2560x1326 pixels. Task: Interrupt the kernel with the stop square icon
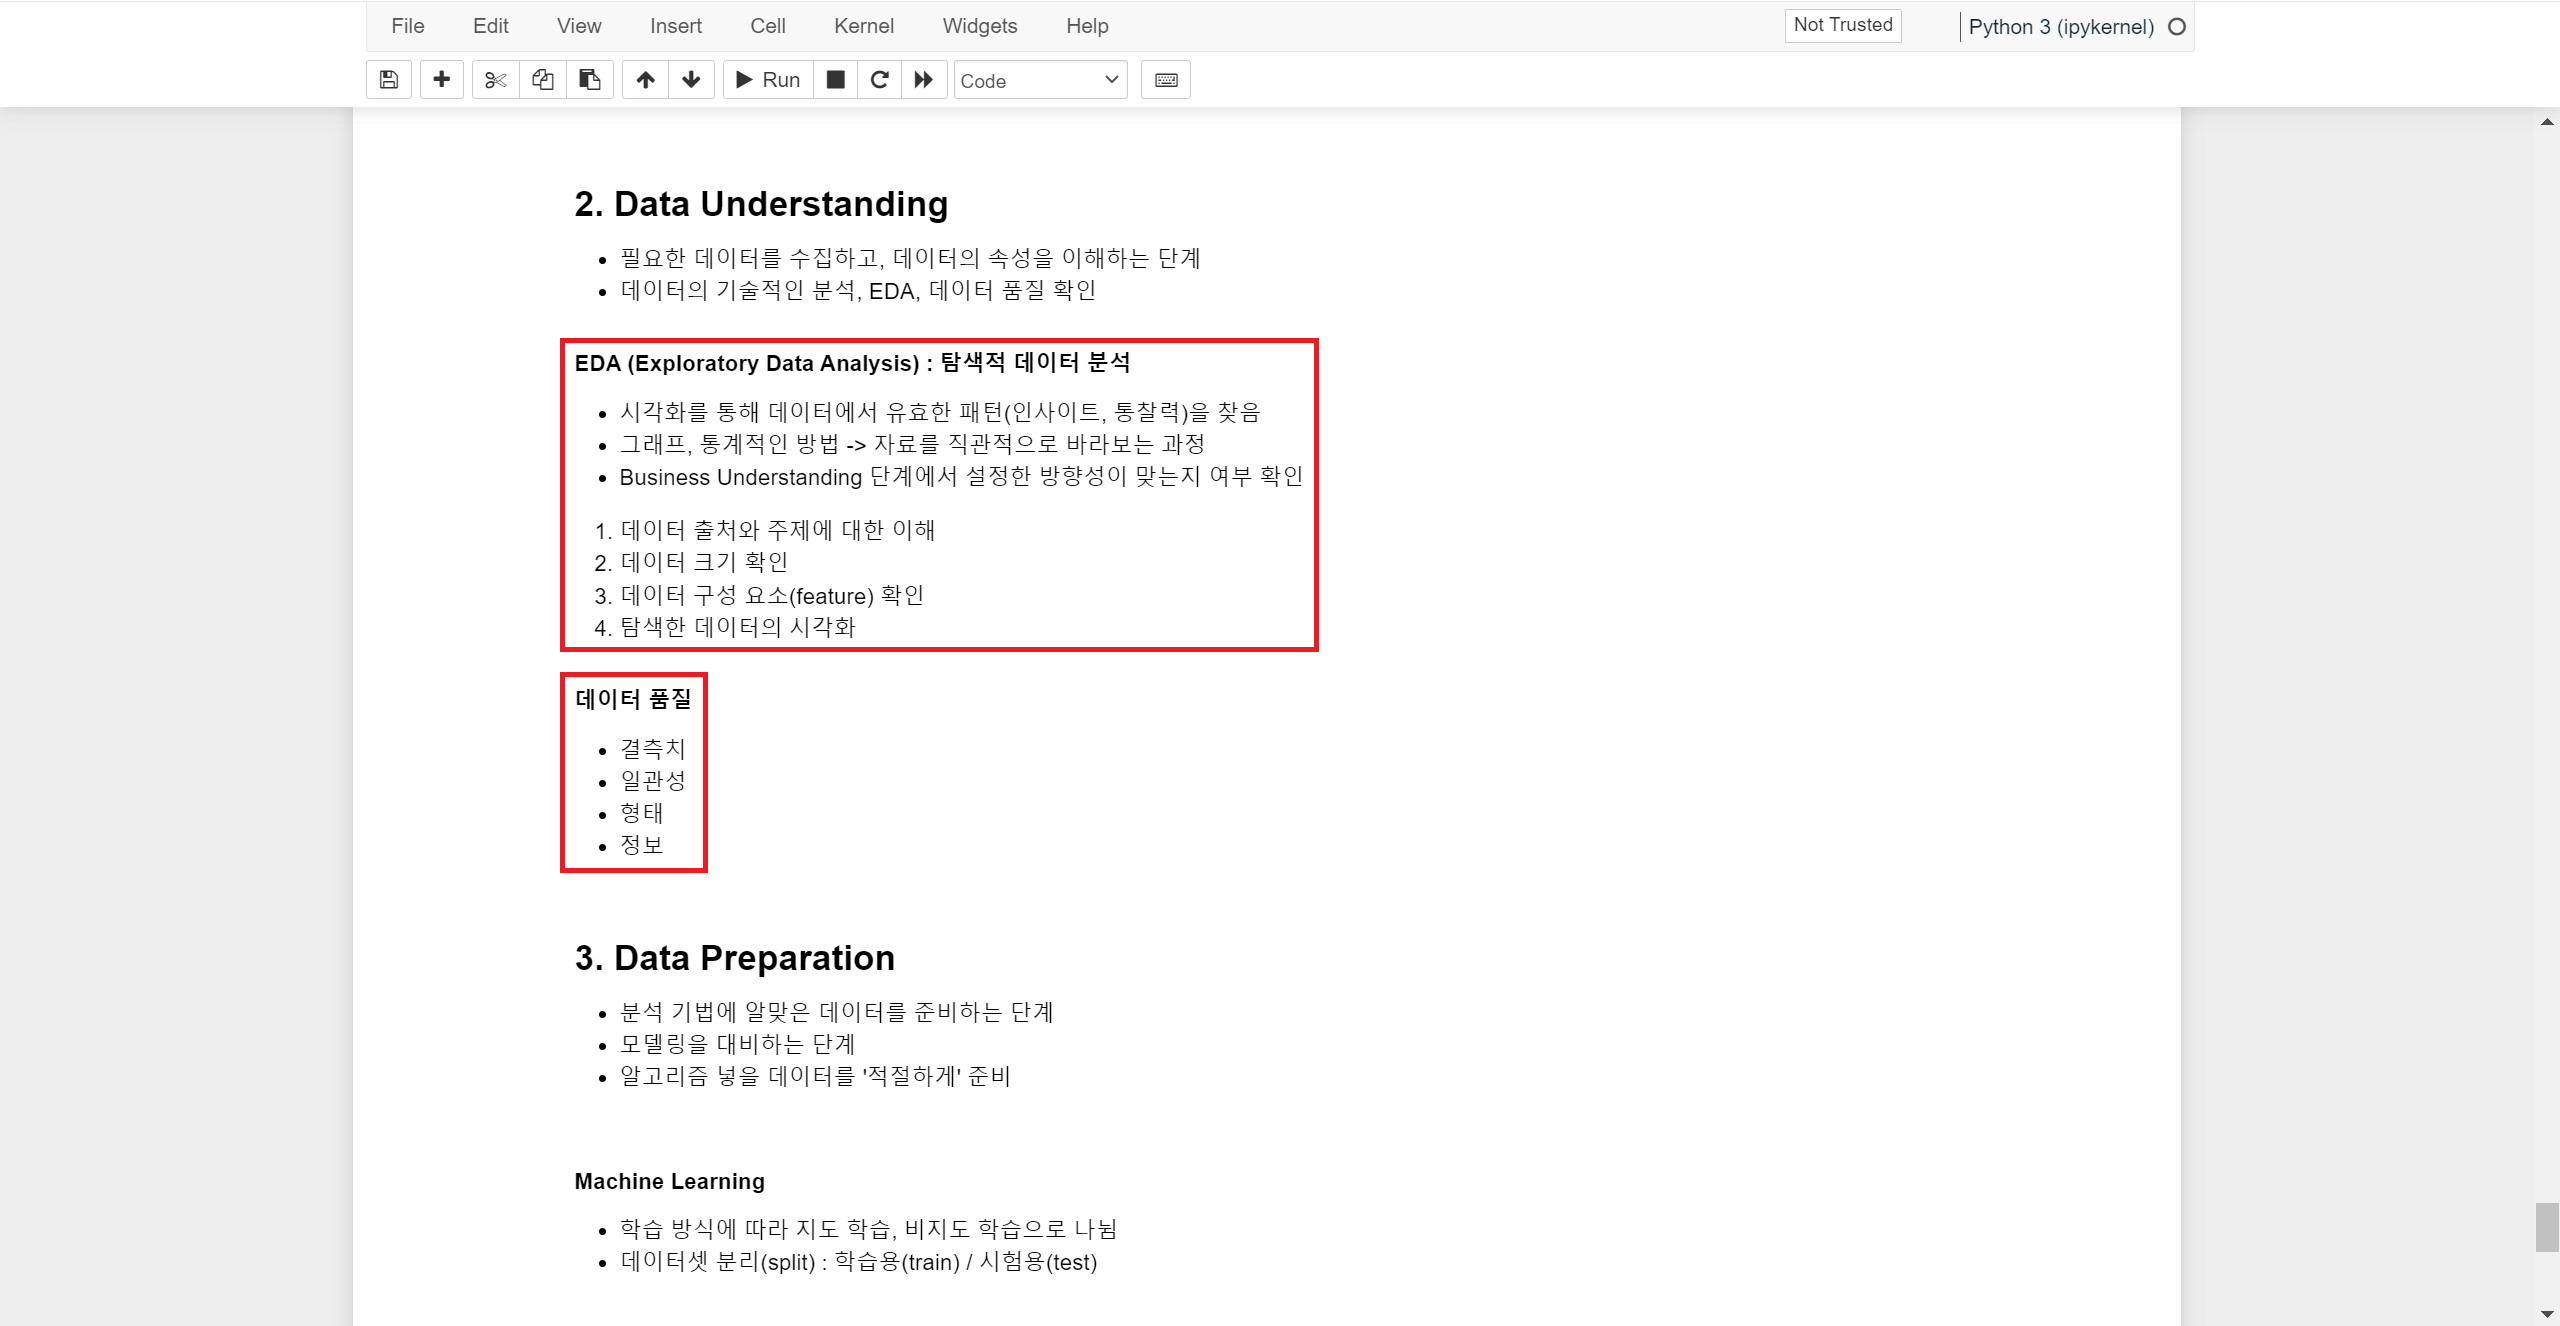point(836,80)
